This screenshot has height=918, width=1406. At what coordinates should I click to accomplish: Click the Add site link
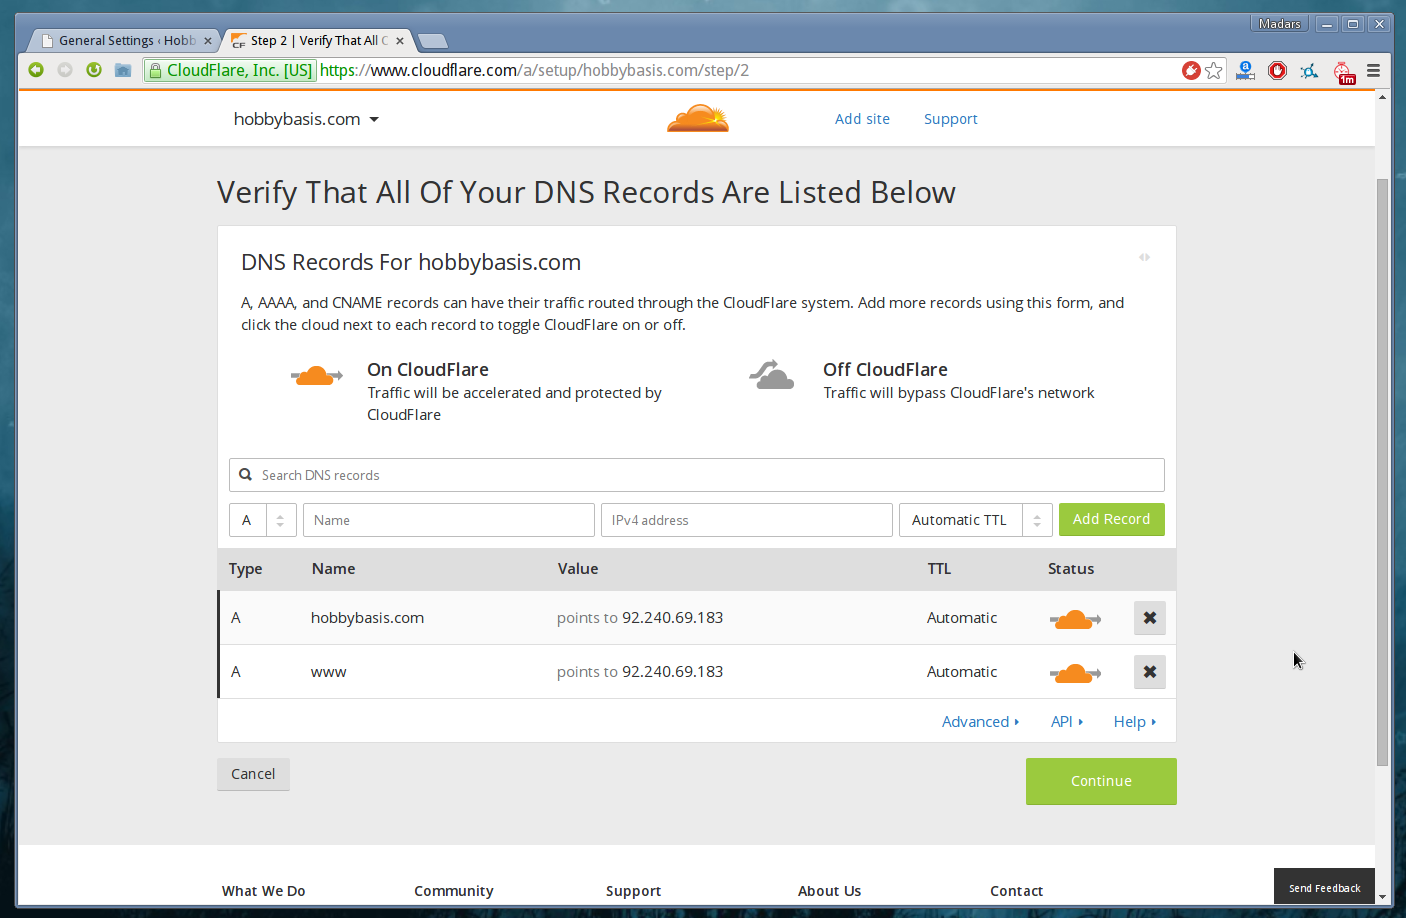(862, 119)
